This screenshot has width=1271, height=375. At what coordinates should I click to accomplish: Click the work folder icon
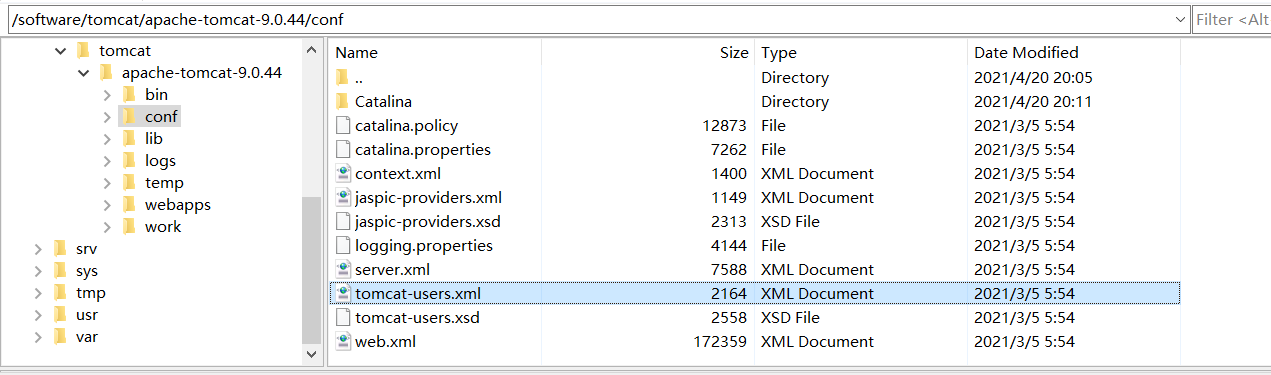(128, 227)
